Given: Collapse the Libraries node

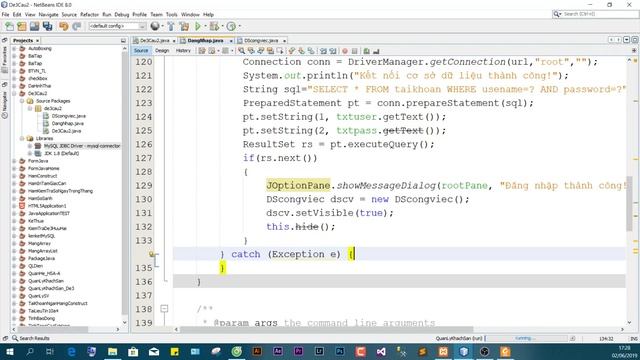Looking at the screenshot, I should pyautogui.click(x=22, y=138).
